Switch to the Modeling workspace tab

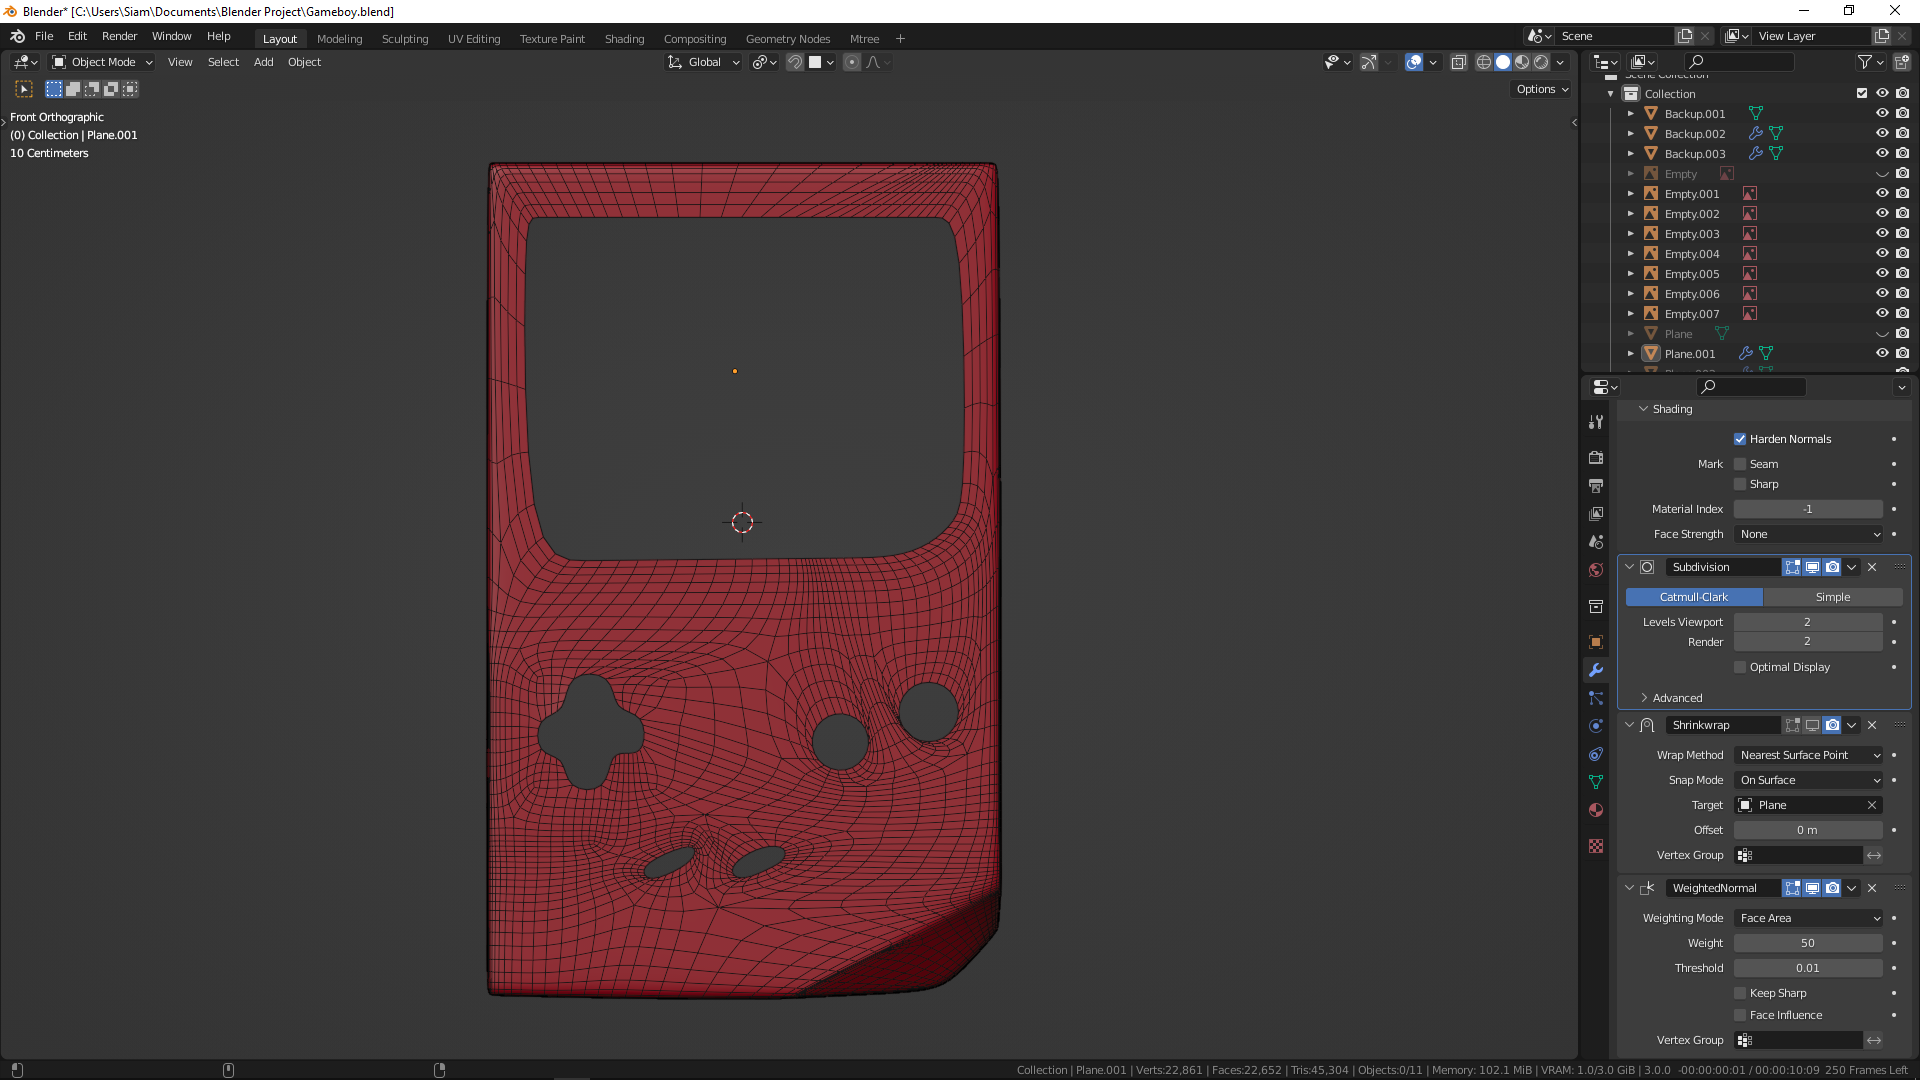pyautogui.click(x=339, y=39)
